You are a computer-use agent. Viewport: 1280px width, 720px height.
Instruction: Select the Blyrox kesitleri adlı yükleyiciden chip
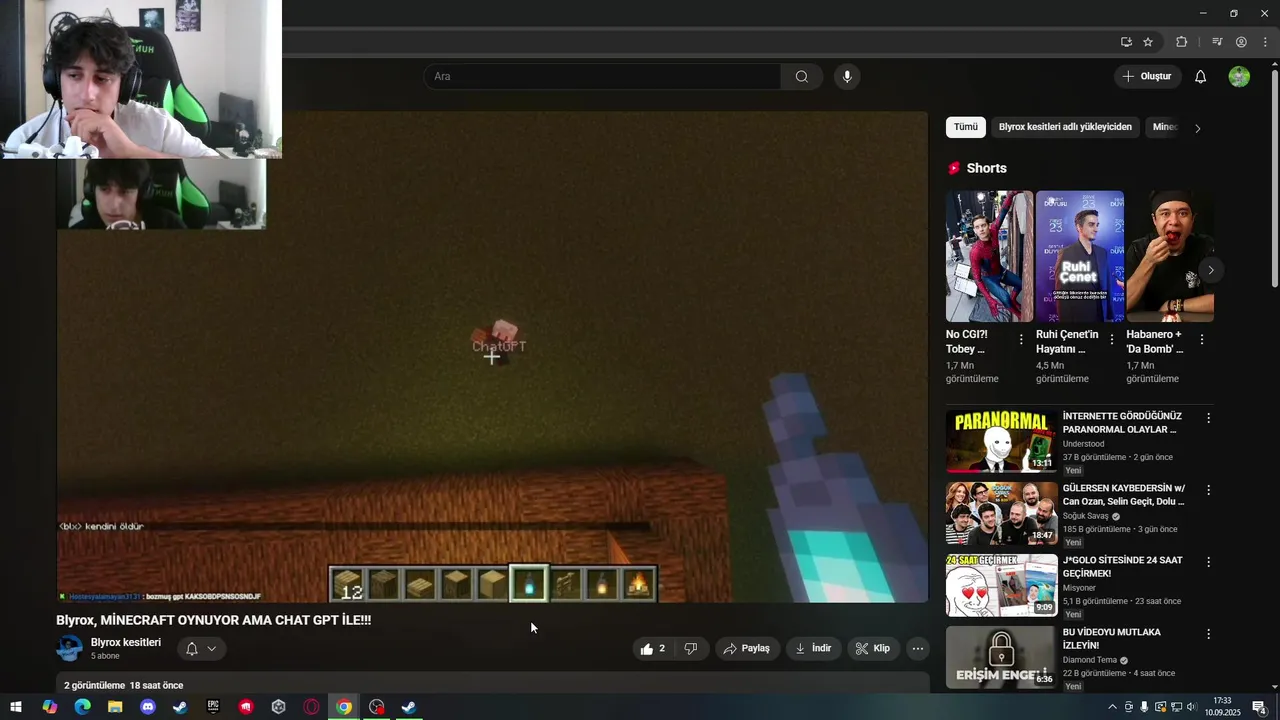pyautogui.click(x=1065, y=127)
